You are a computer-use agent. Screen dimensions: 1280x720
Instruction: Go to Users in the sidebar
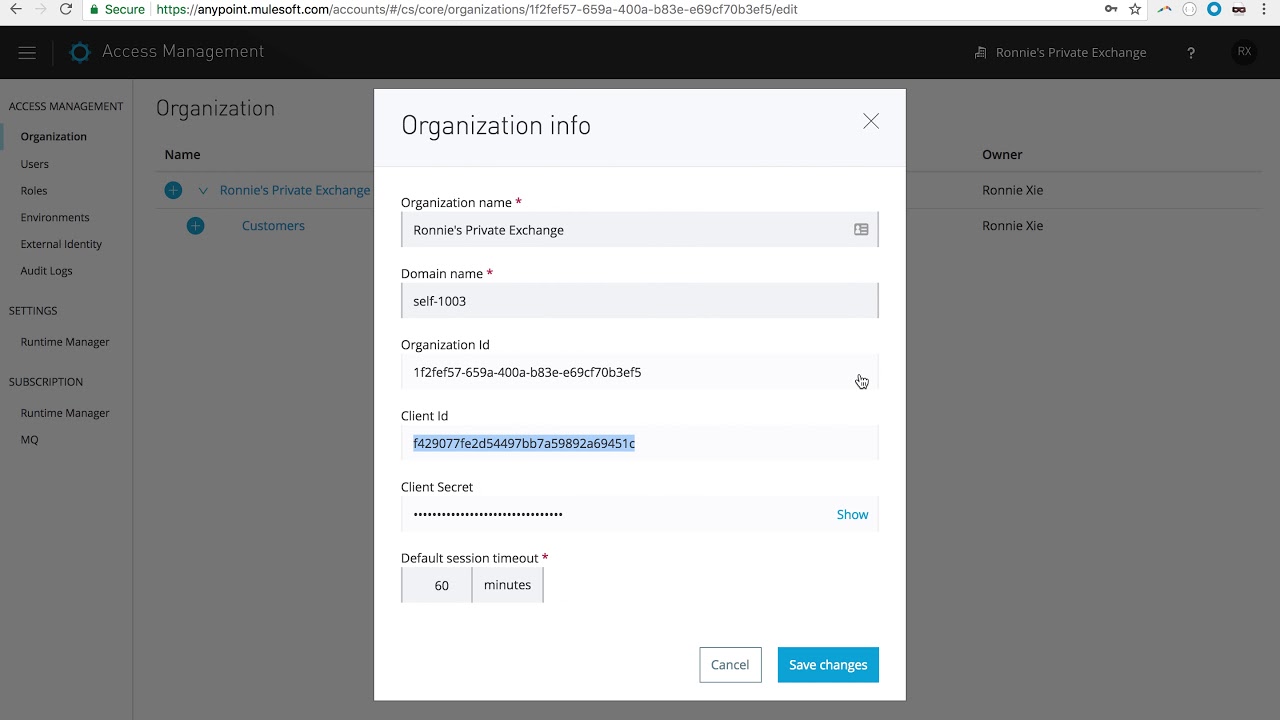[35, 164]
